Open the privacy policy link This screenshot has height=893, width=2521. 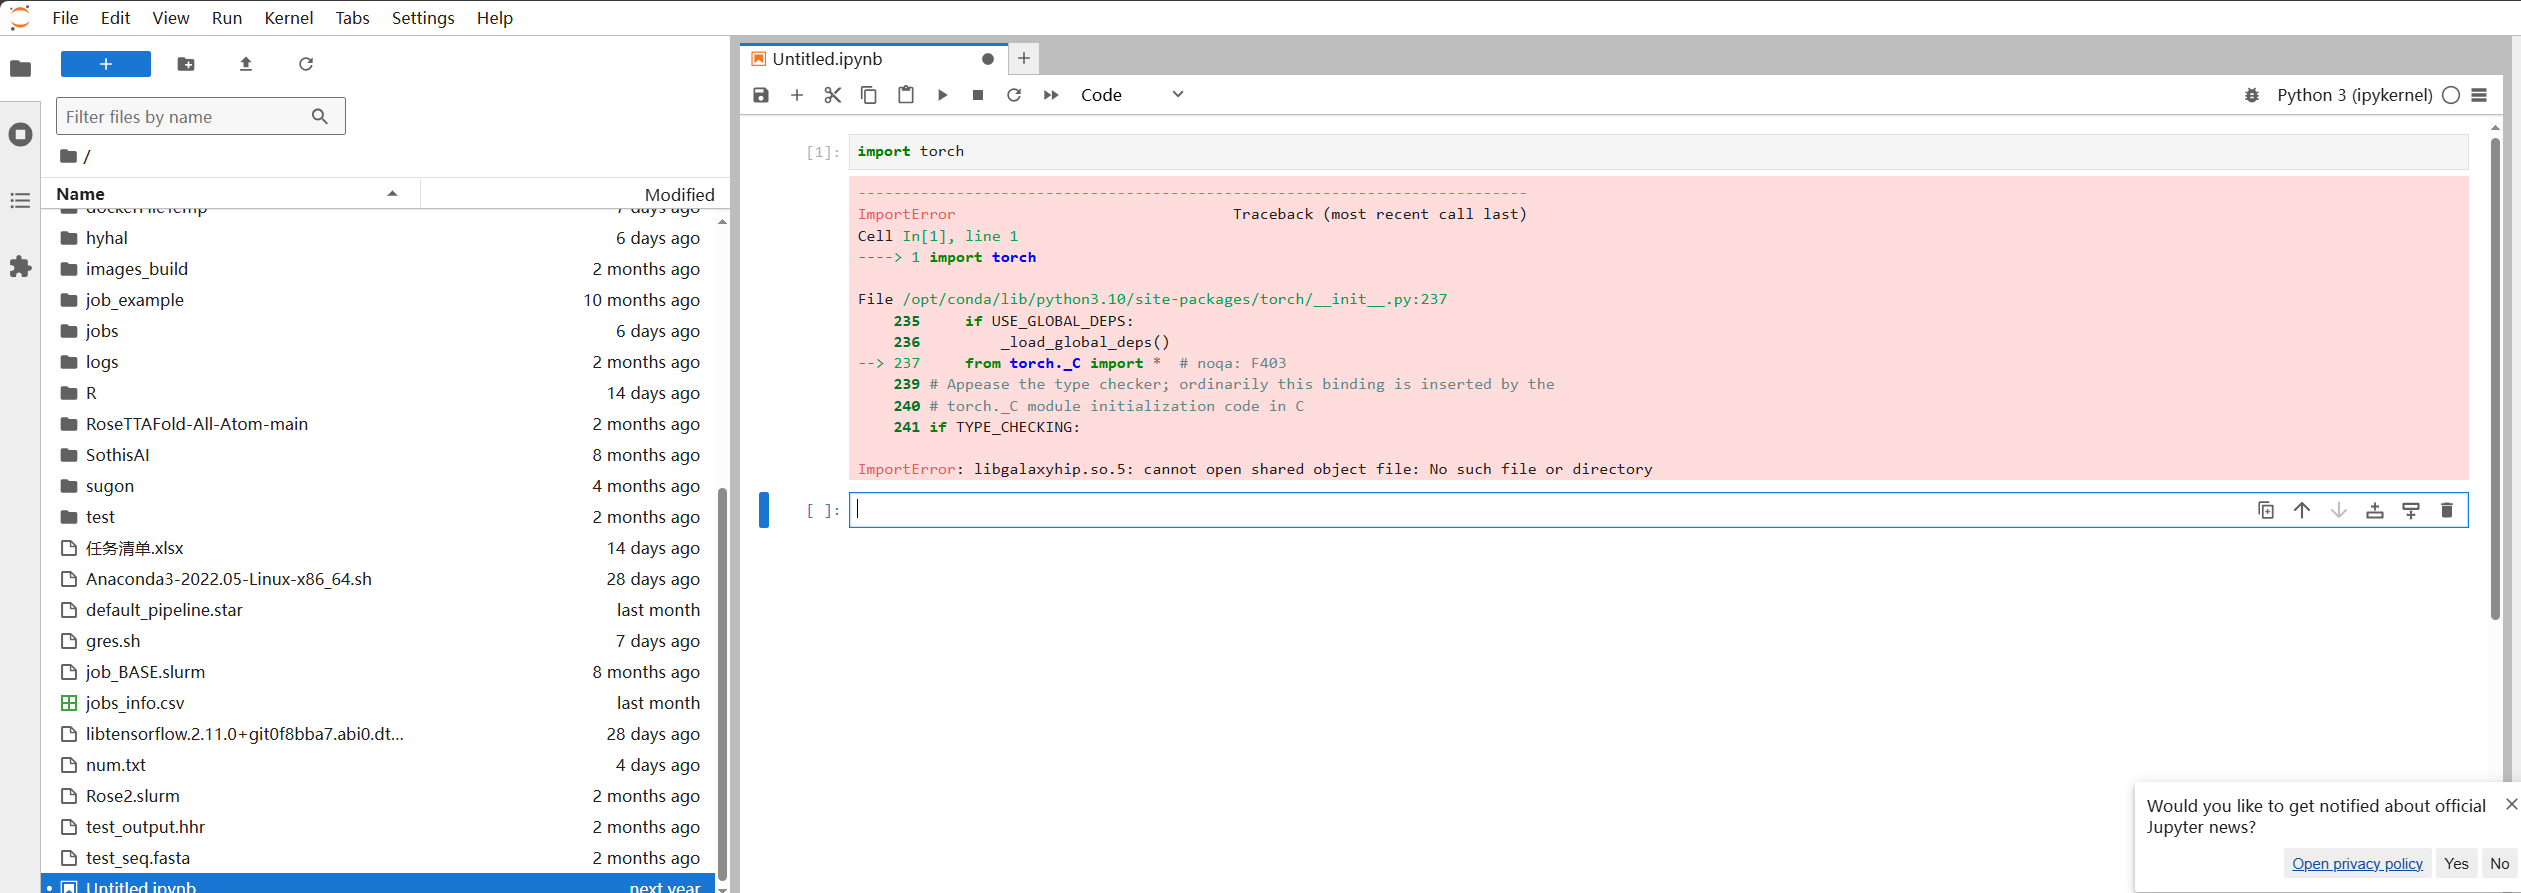[2357, 863]
